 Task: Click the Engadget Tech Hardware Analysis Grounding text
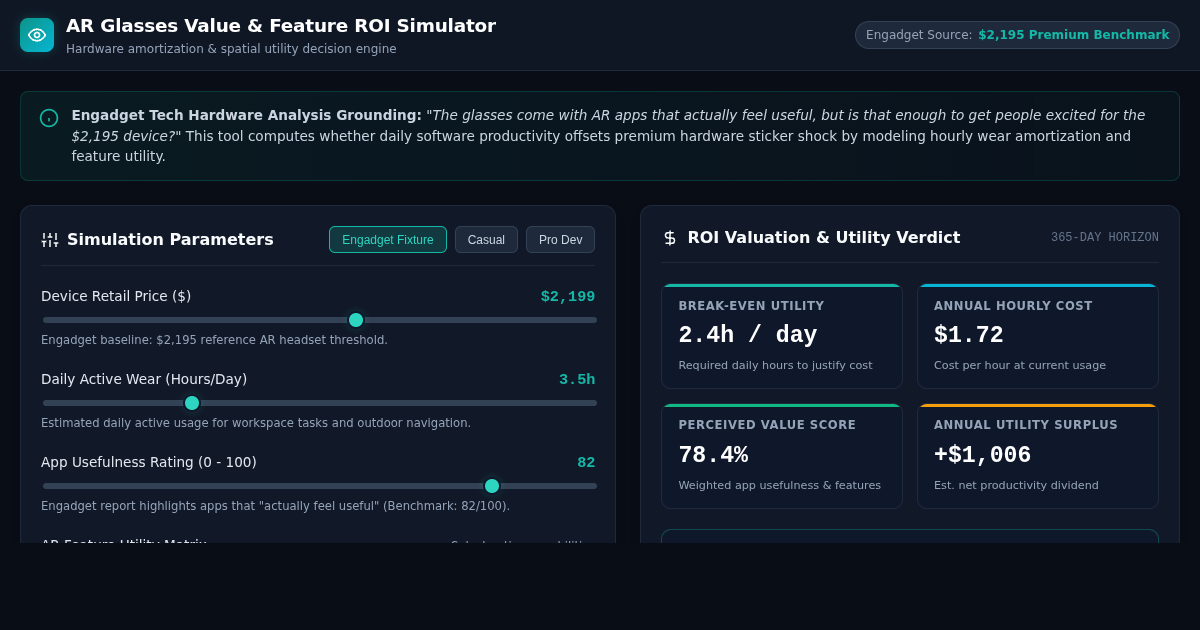[x=247, y=115]
